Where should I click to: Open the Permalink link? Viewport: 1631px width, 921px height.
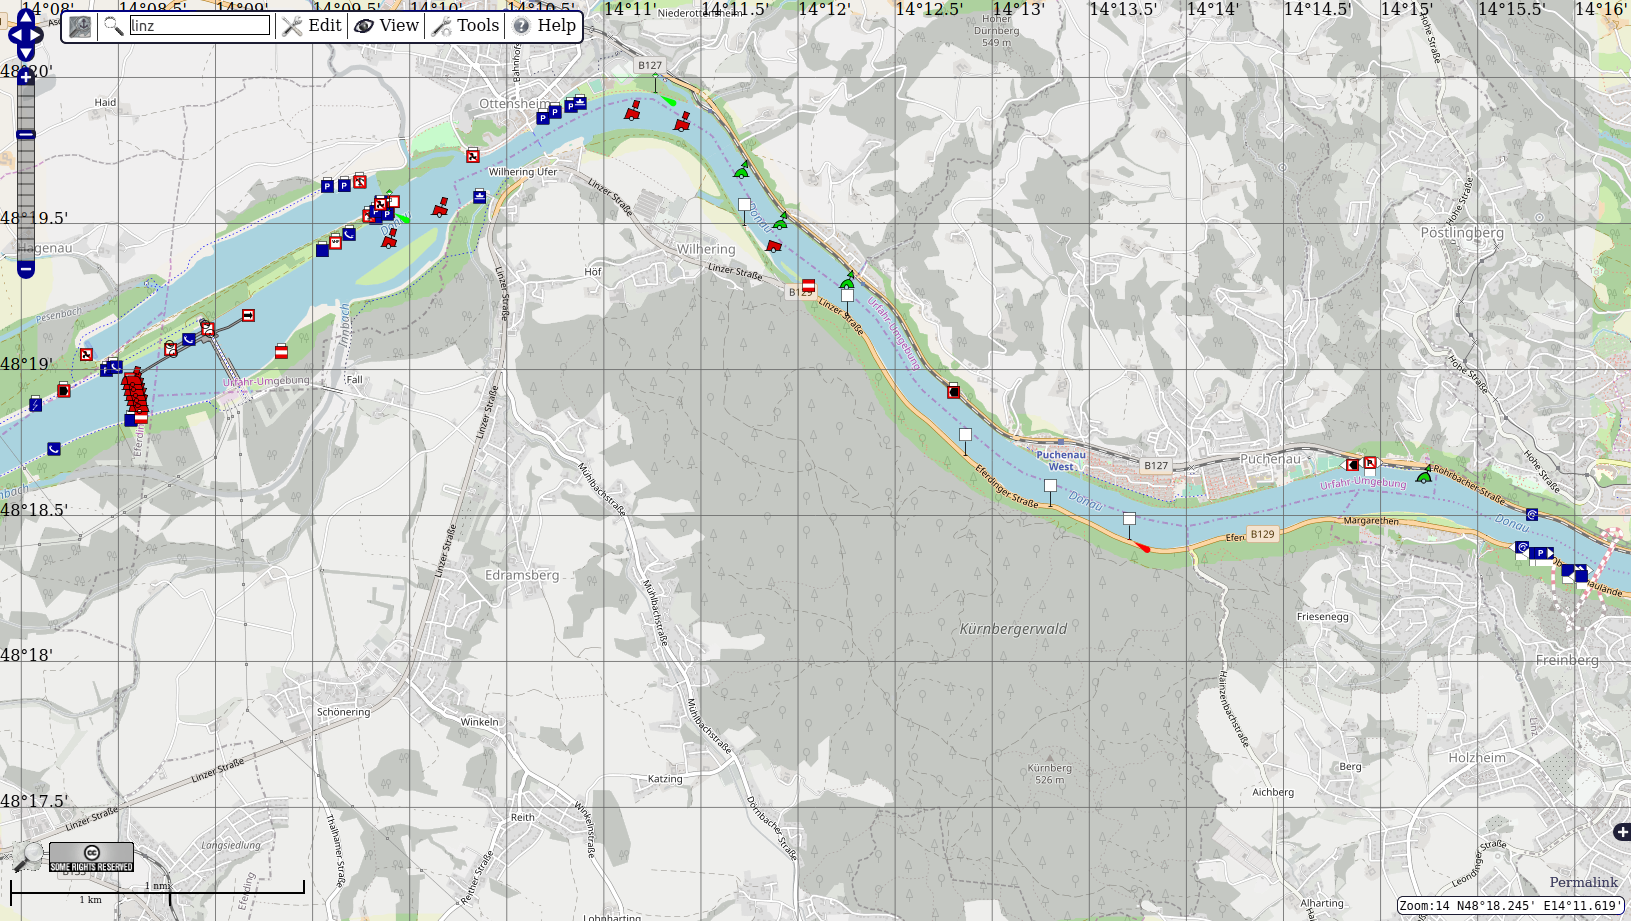1583,882
